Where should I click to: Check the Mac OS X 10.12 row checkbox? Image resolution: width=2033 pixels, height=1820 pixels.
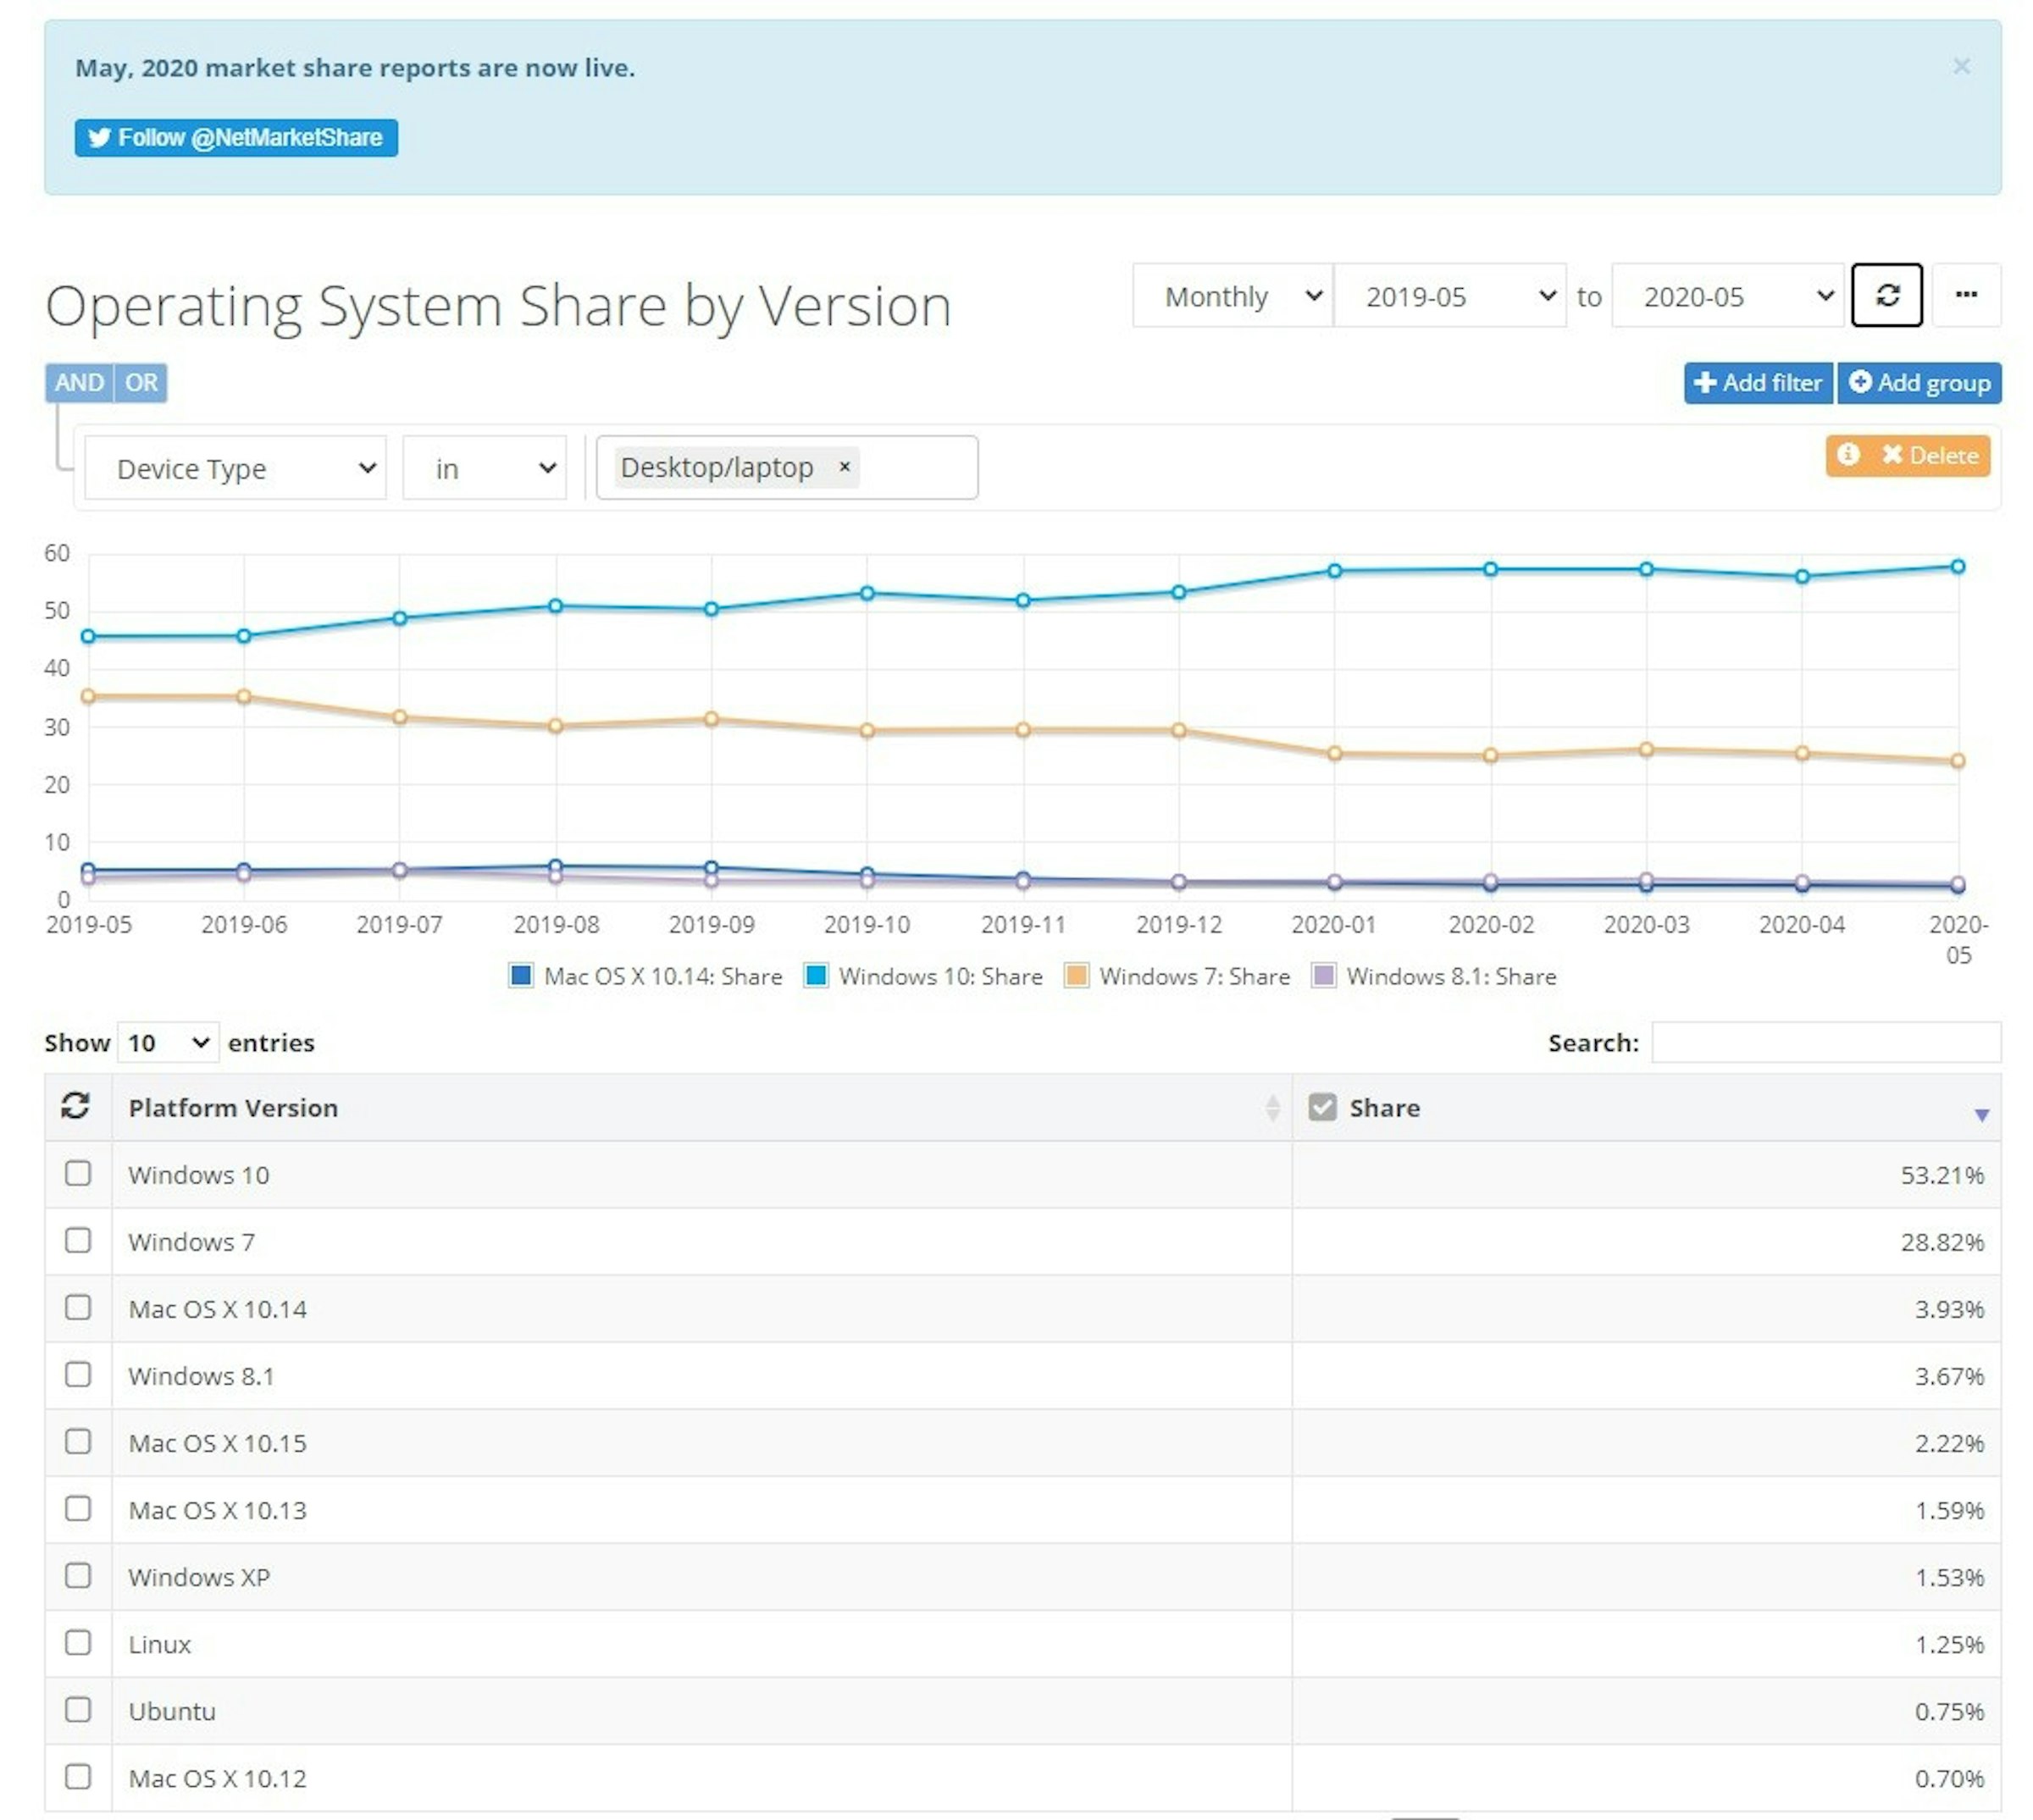click(78, 1775)
